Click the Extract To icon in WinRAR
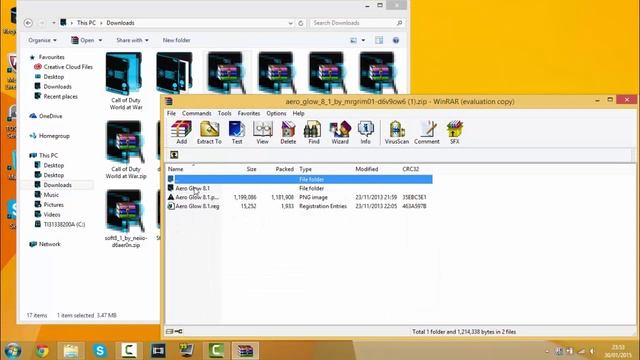 pos(209,132)
